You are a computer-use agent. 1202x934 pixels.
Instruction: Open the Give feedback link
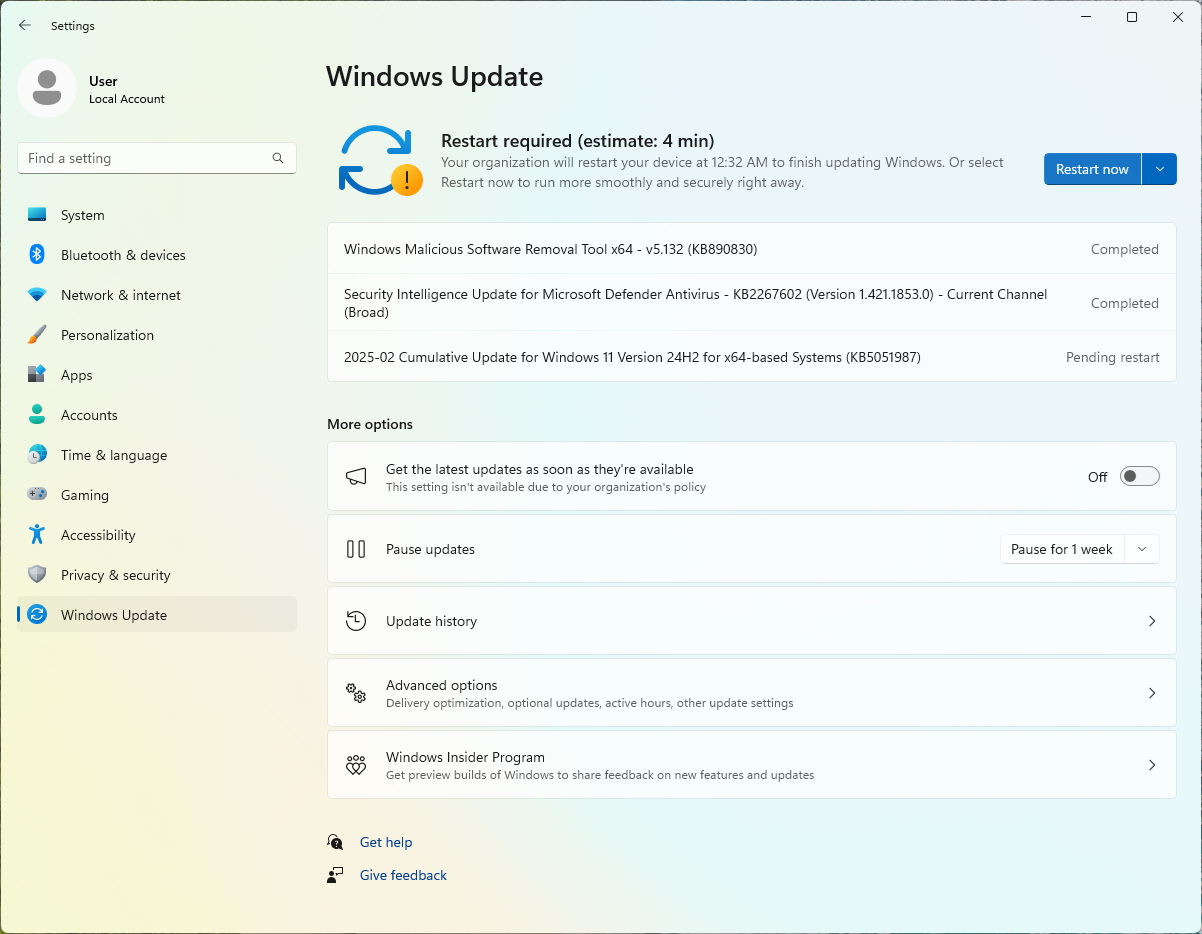point(403,875)
